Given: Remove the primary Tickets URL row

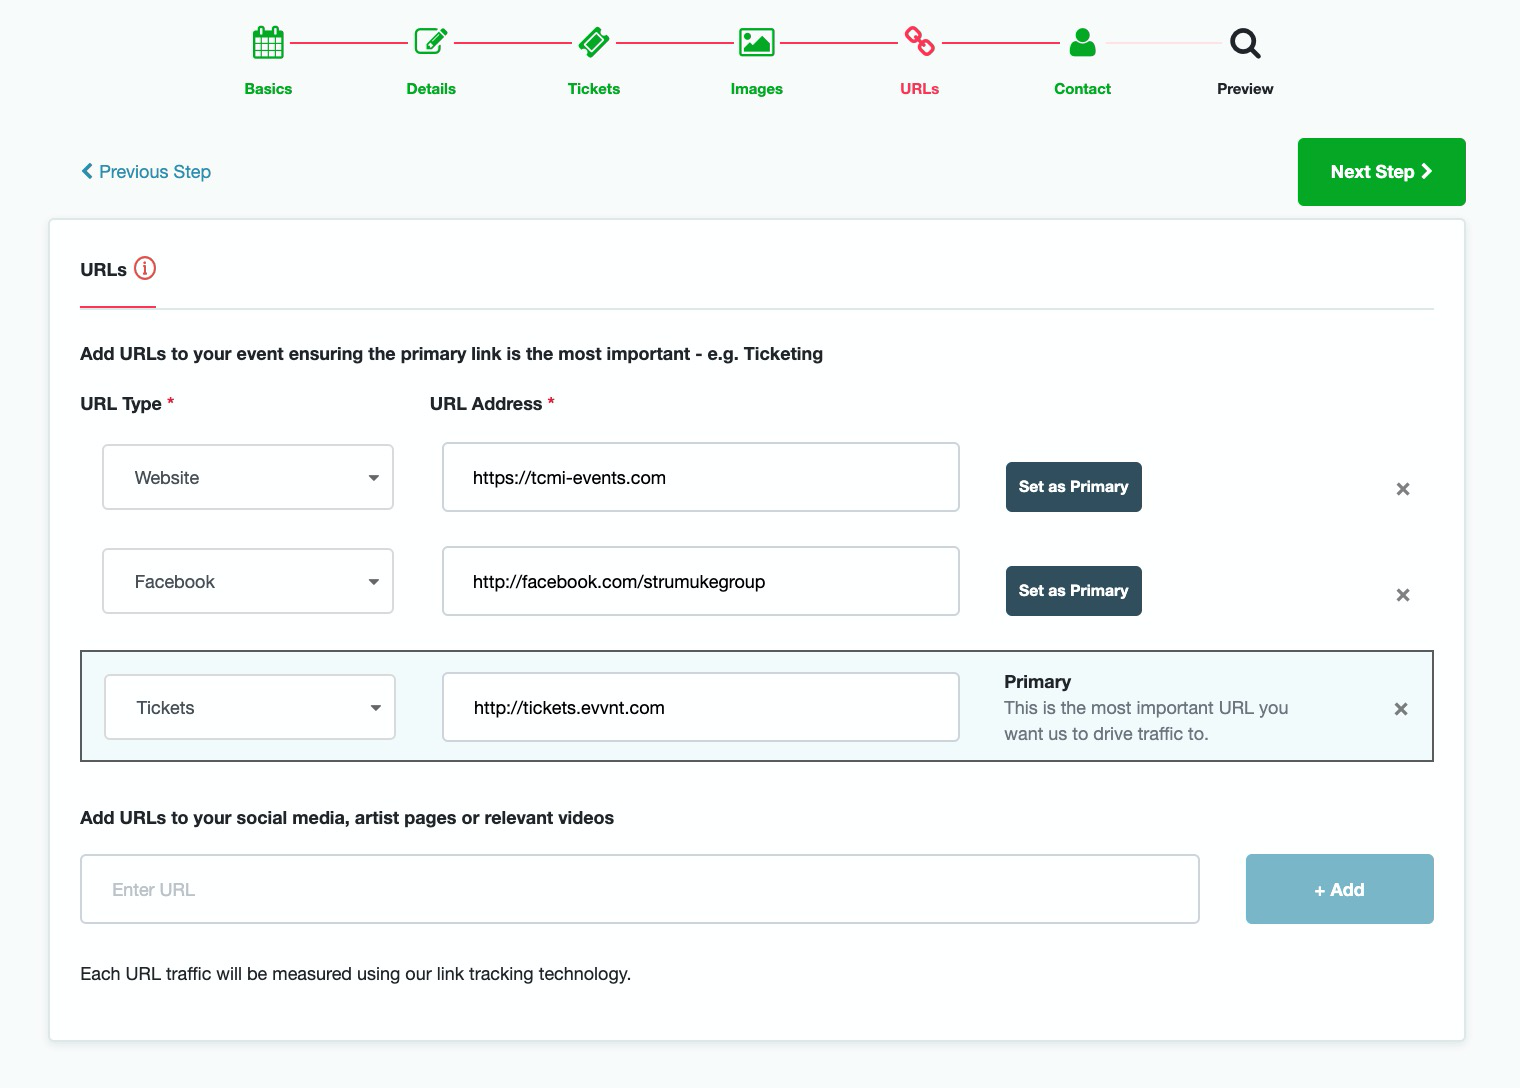Looking at the screenshot, I should point(1401,709).
